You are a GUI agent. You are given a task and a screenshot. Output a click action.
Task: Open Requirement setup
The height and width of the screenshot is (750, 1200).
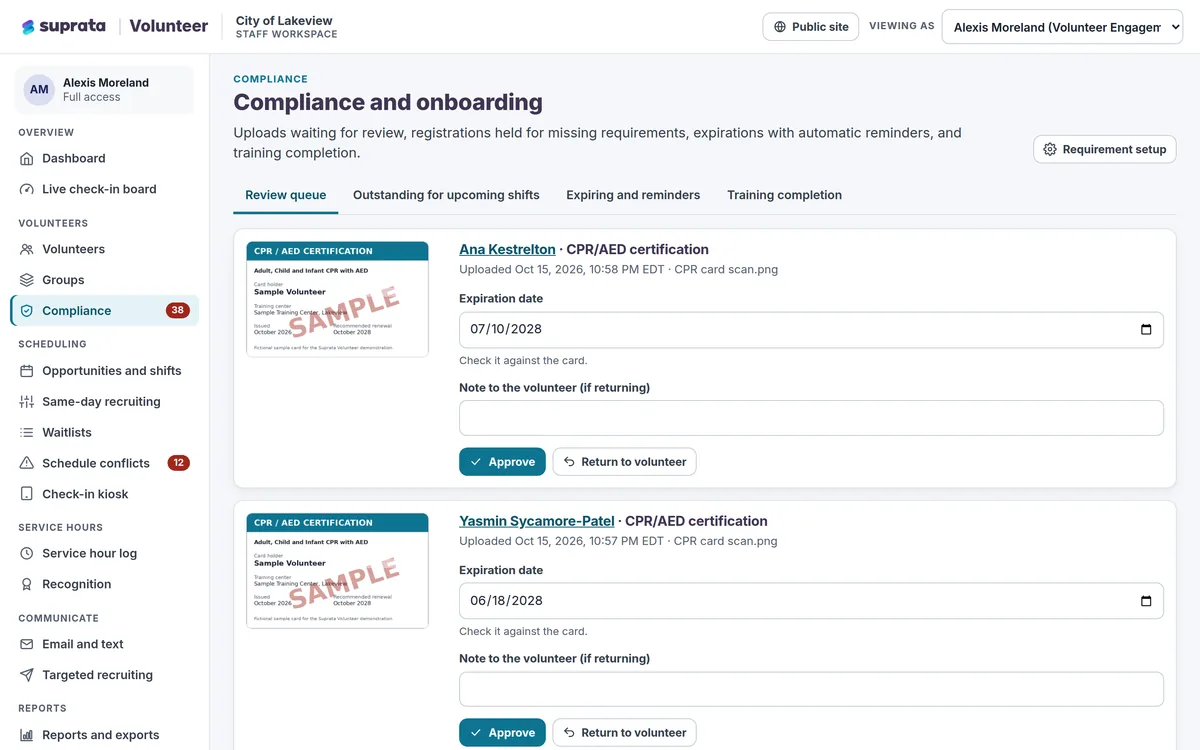point(1104,149)
